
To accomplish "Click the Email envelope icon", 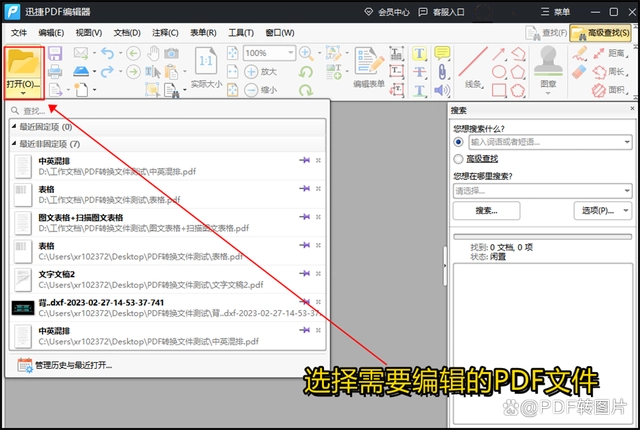I will point(81,53).
